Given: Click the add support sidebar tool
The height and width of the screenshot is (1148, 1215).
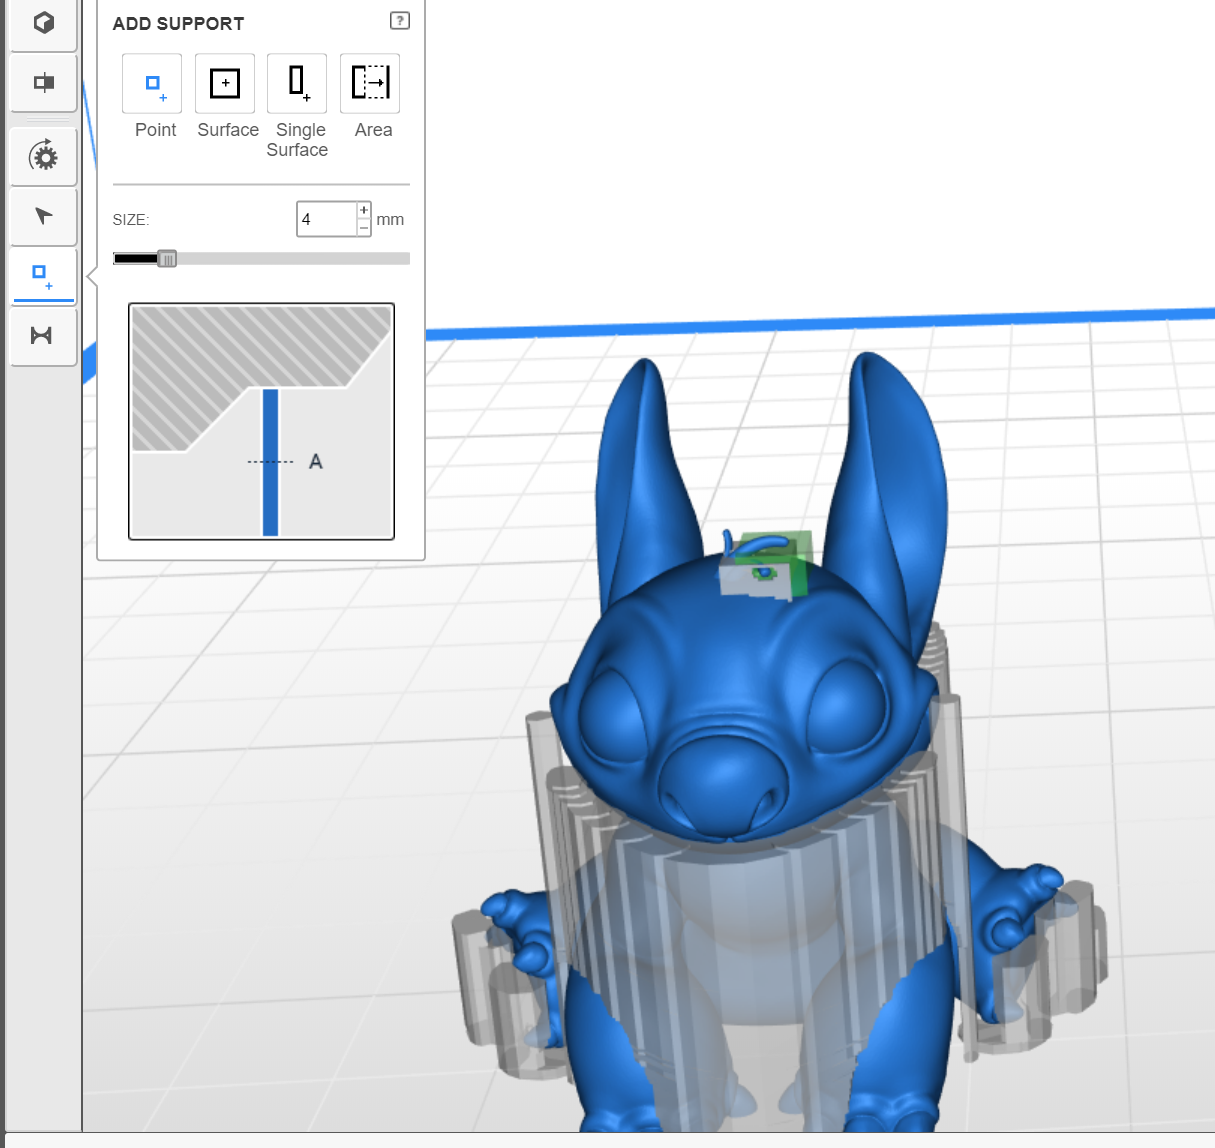Looking at the screenshot, I should click(43, 276).
